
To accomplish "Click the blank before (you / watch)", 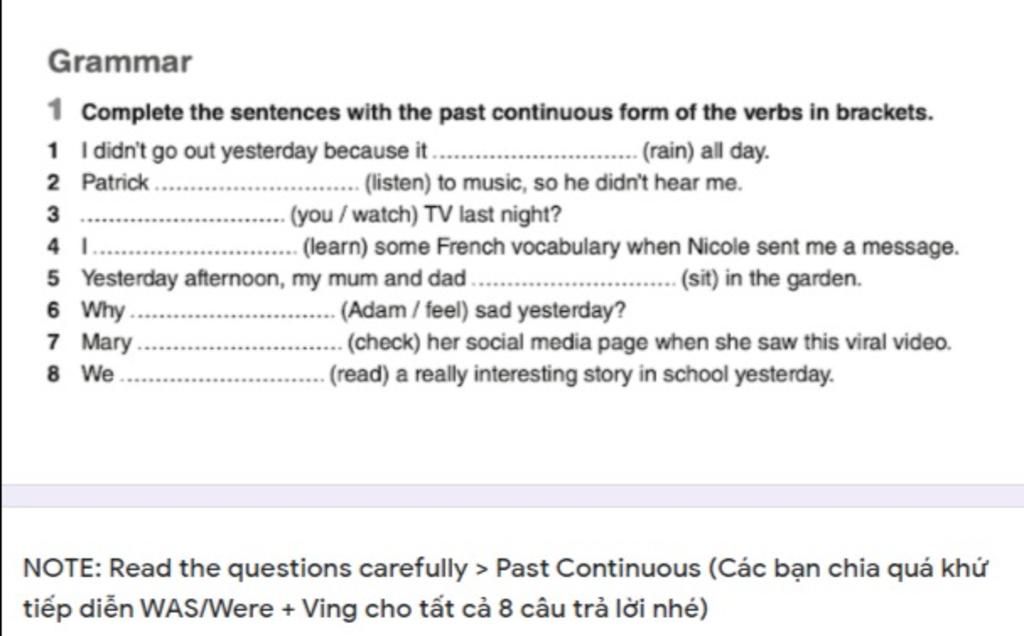I will pyautogui.click(x=182, y=217).
